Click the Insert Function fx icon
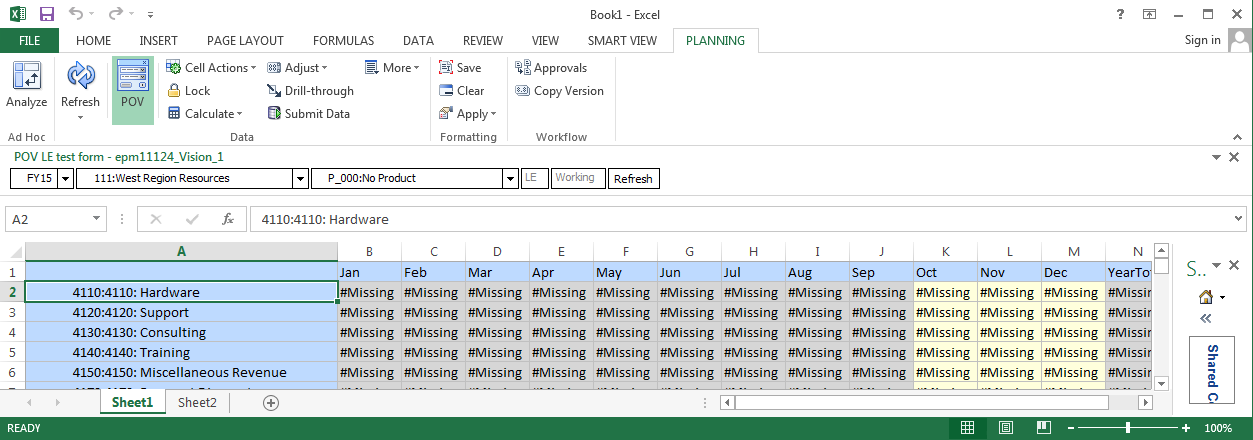1253x440 pixels. pos(228,219)
